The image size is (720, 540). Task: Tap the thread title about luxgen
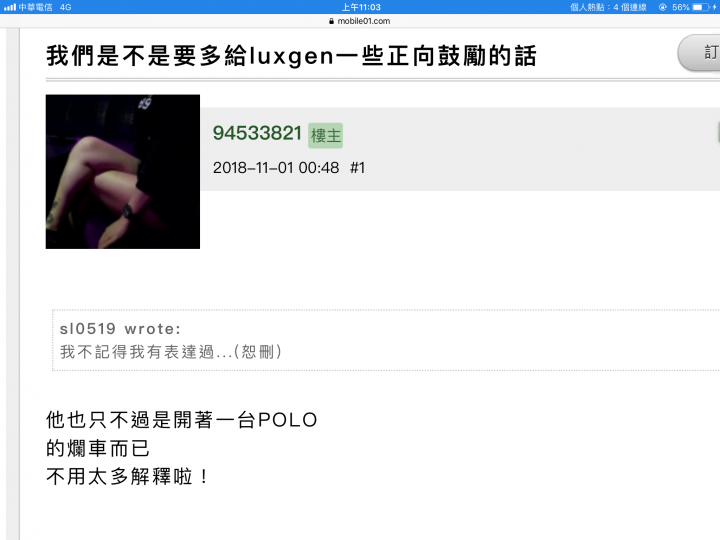coord(291,56)
